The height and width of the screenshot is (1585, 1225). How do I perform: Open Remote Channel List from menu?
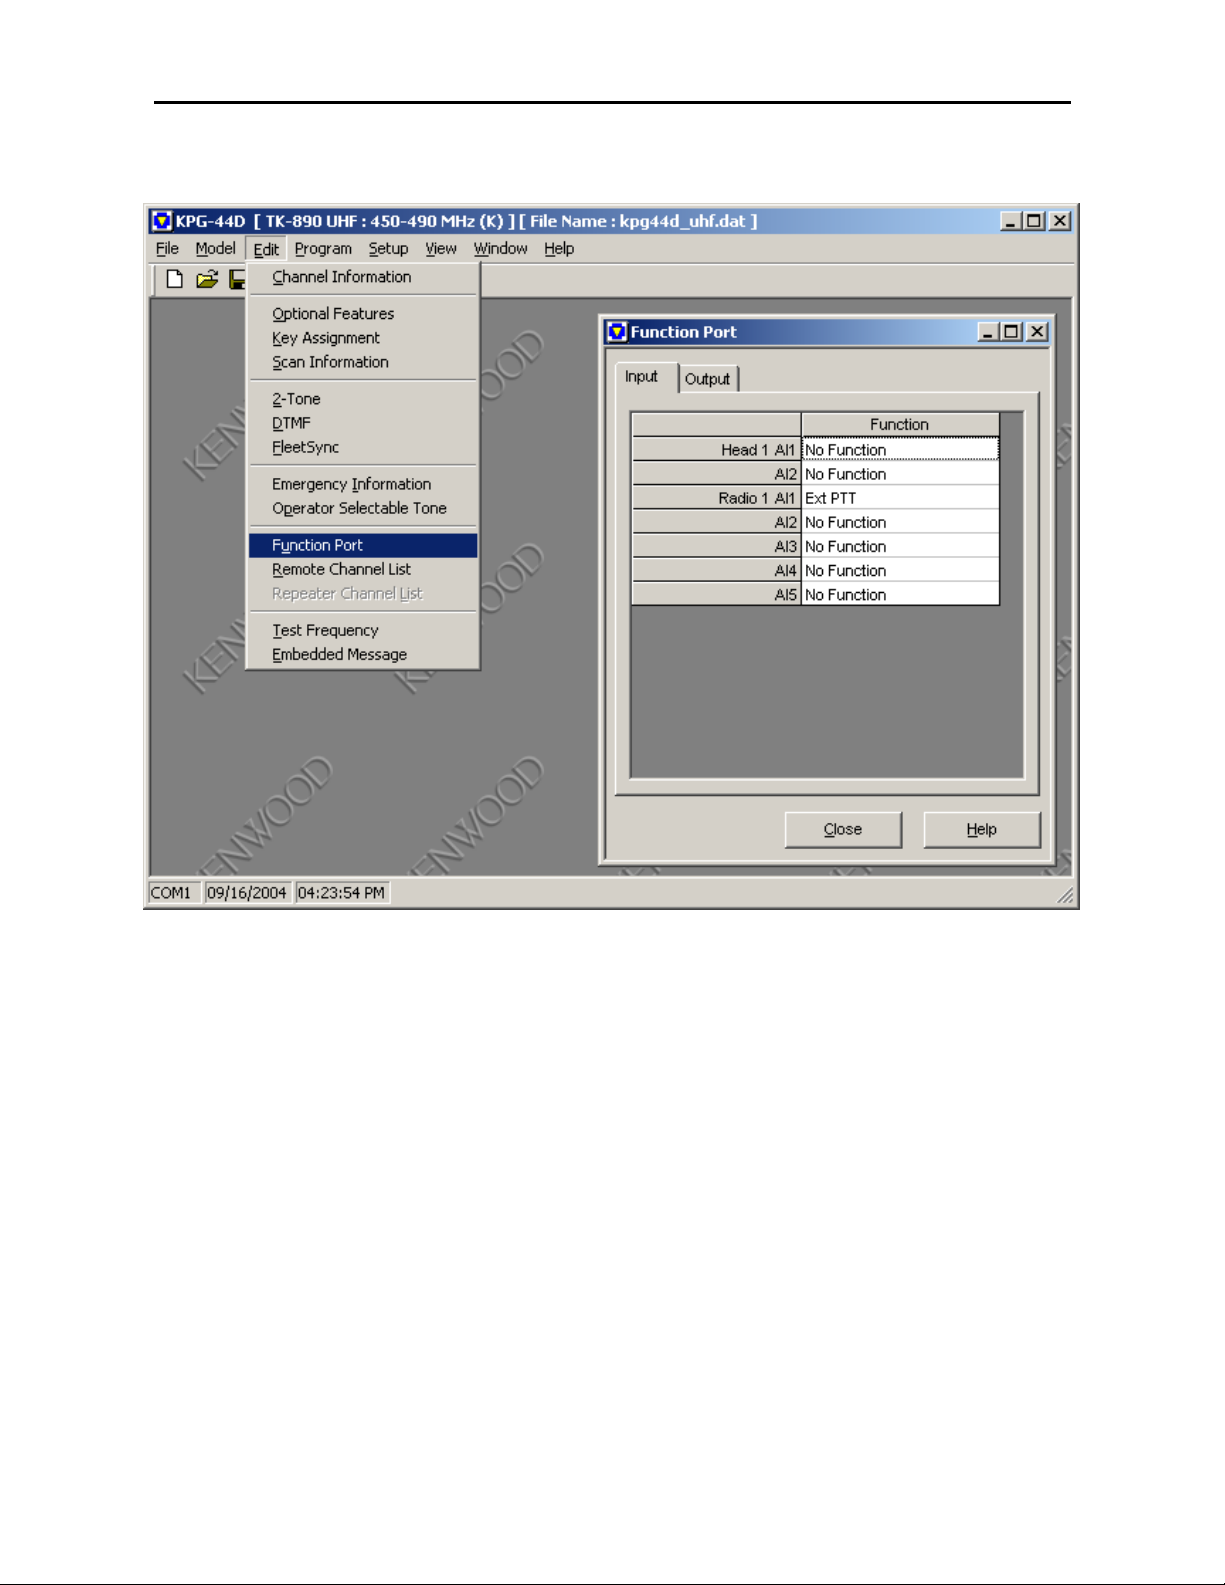(x=363, y=569)
